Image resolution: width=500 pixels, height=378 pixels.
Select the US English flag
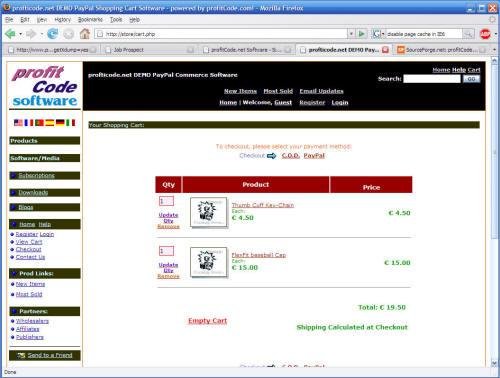[x=18, y=123]
